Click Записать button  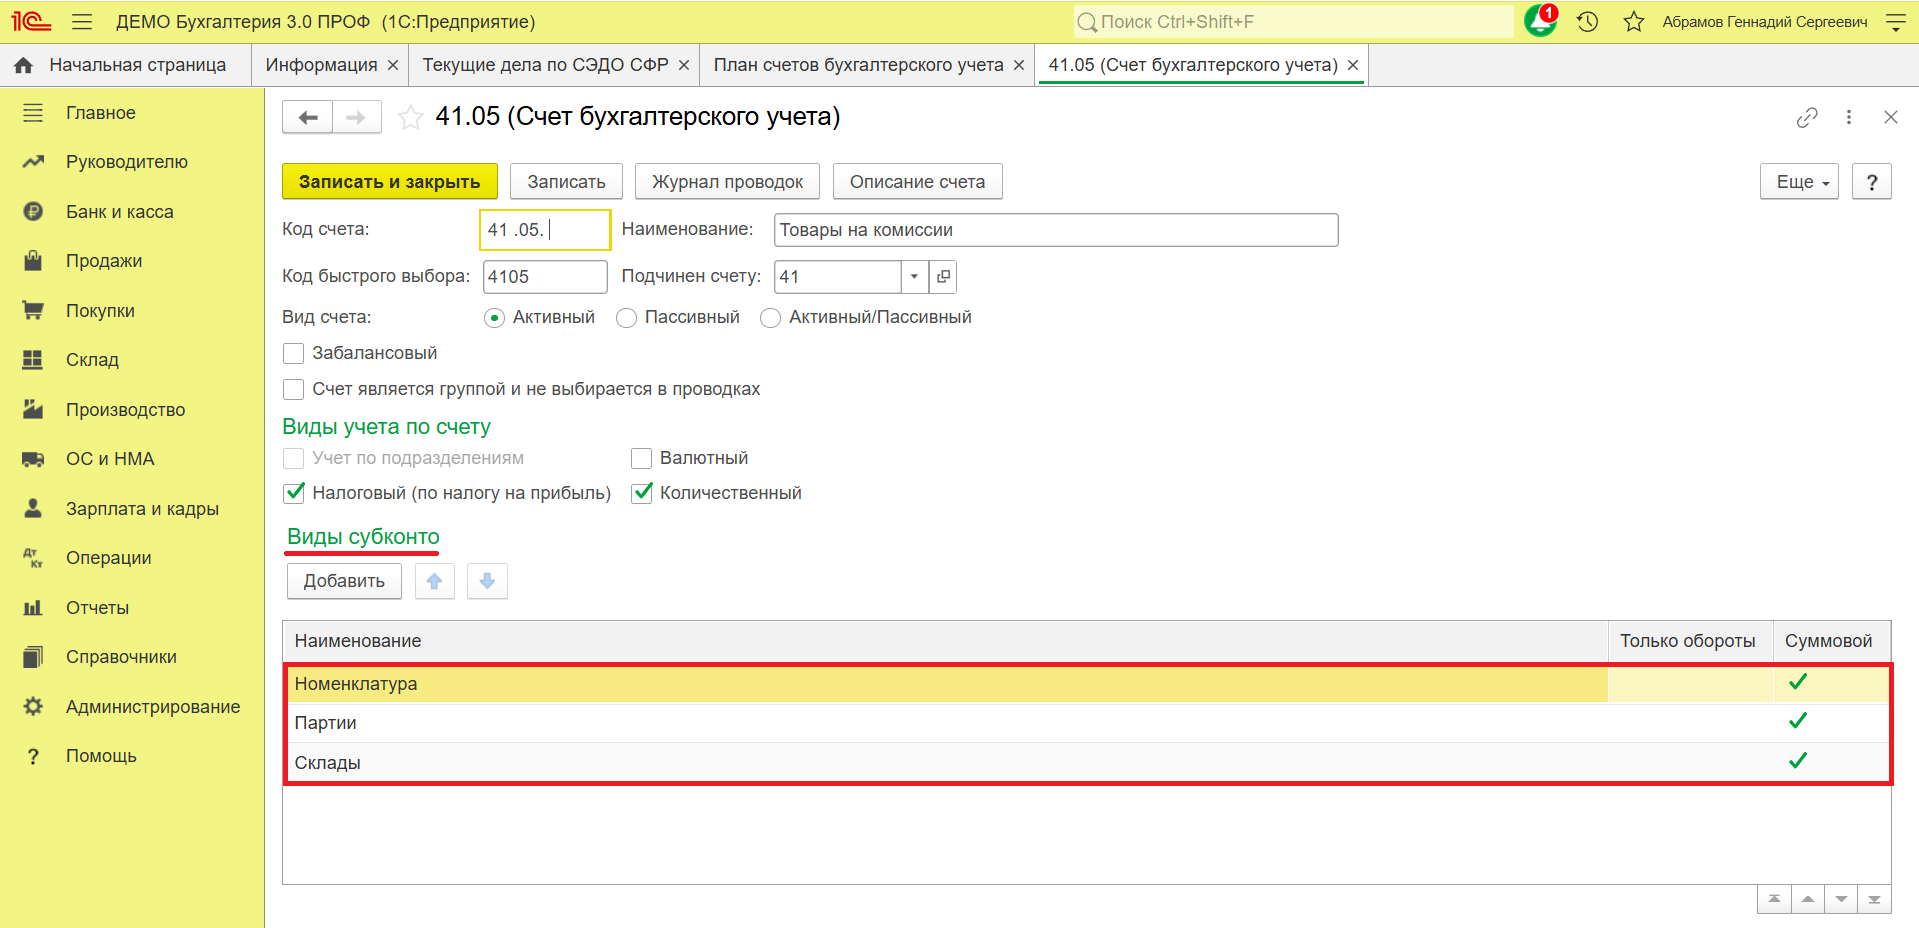[566, 182]
